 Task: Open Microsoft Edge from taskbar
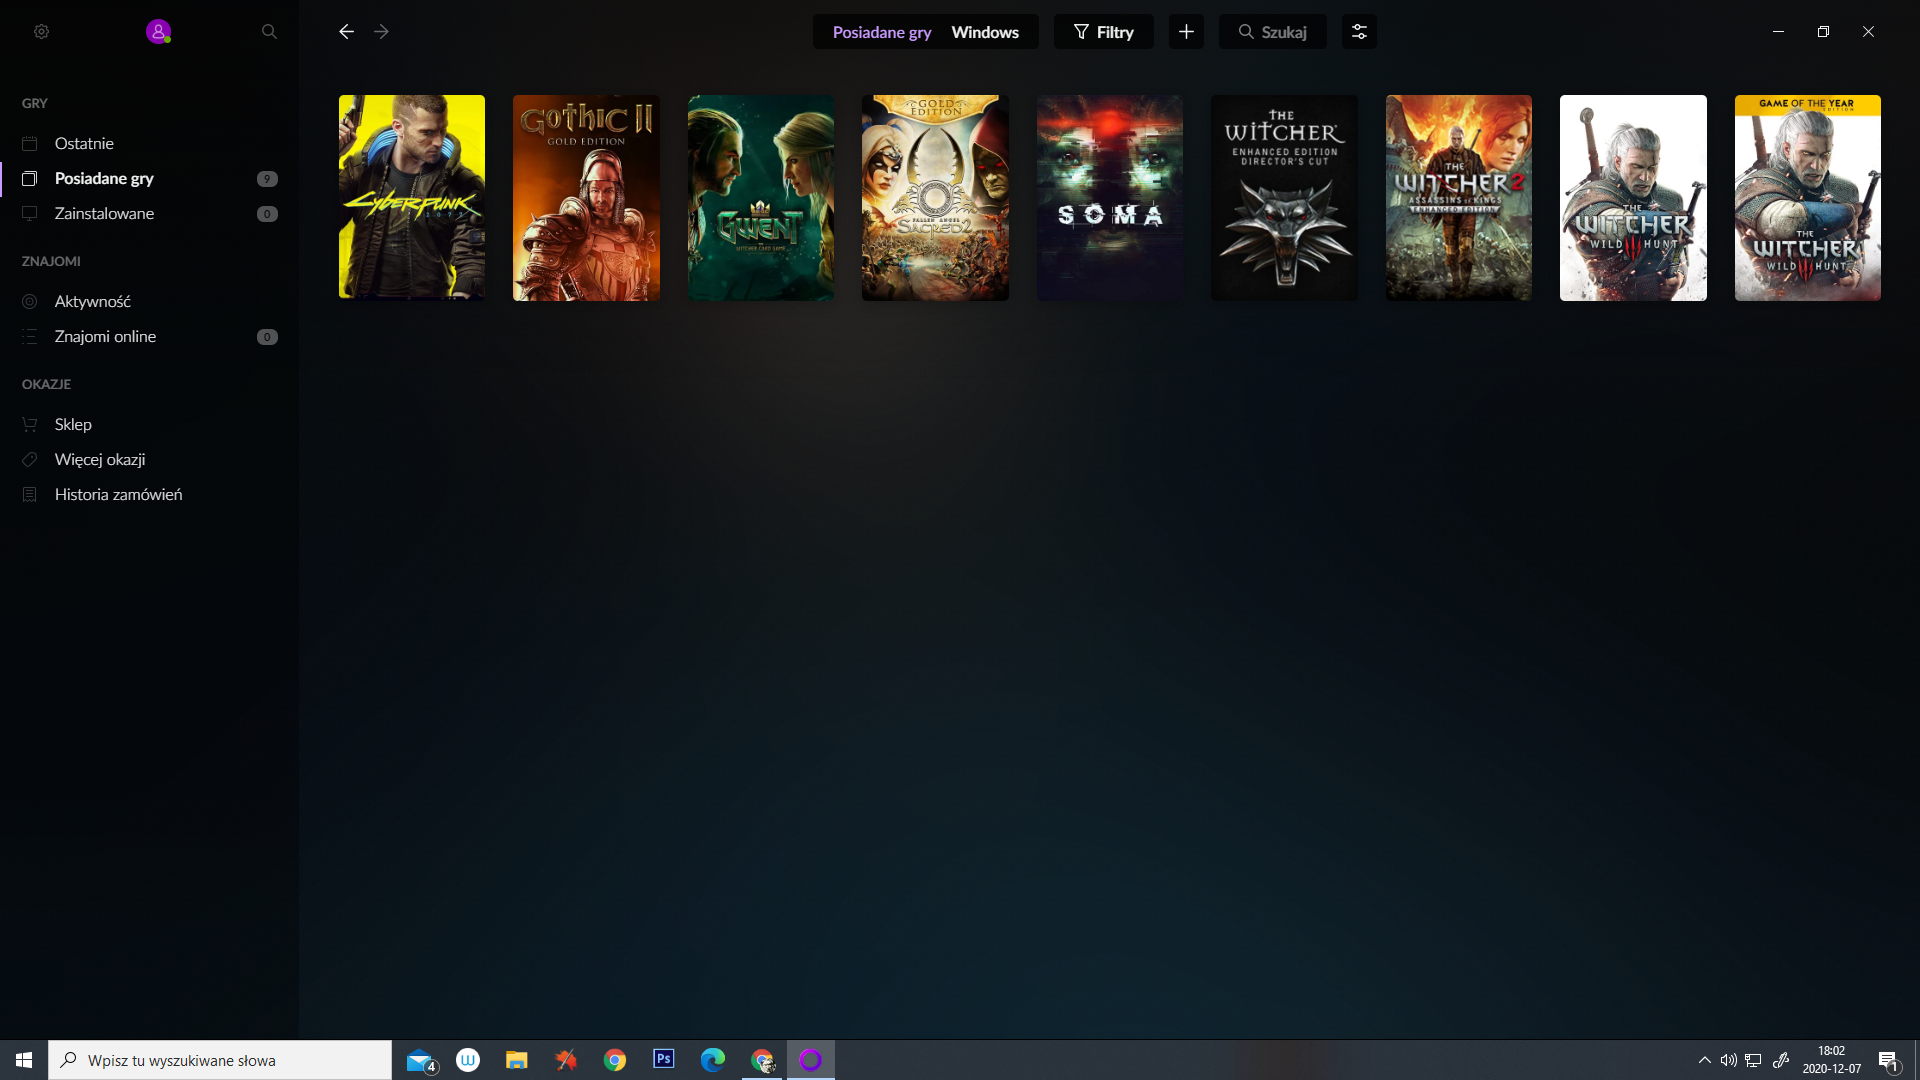click(713, 1060)
